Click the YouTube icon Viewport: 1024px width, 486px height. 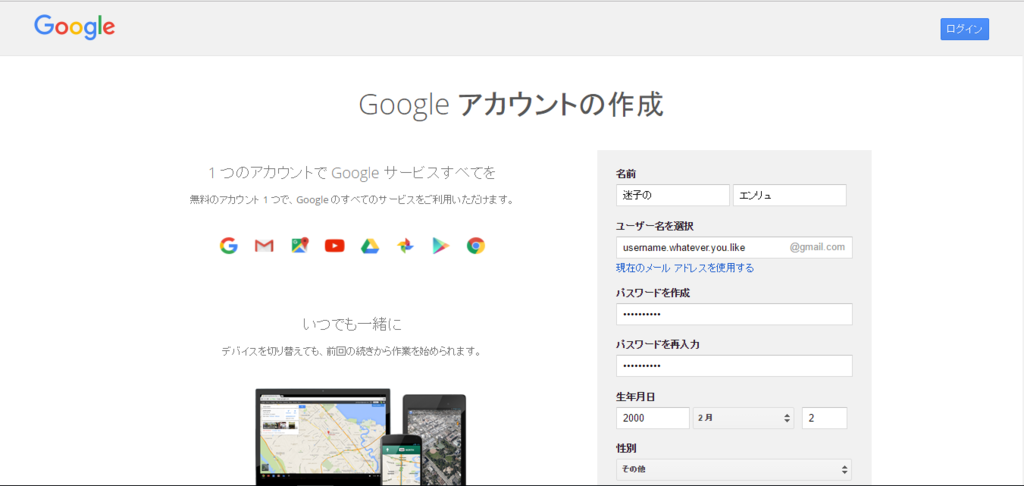click(x=334, y=246)
